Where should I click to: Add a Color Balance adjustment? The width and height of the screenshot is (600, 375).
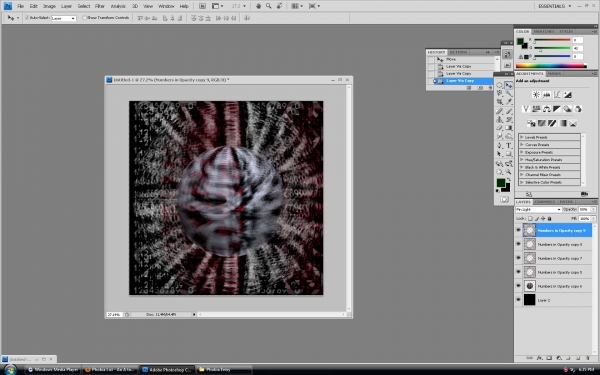(546, 109)
